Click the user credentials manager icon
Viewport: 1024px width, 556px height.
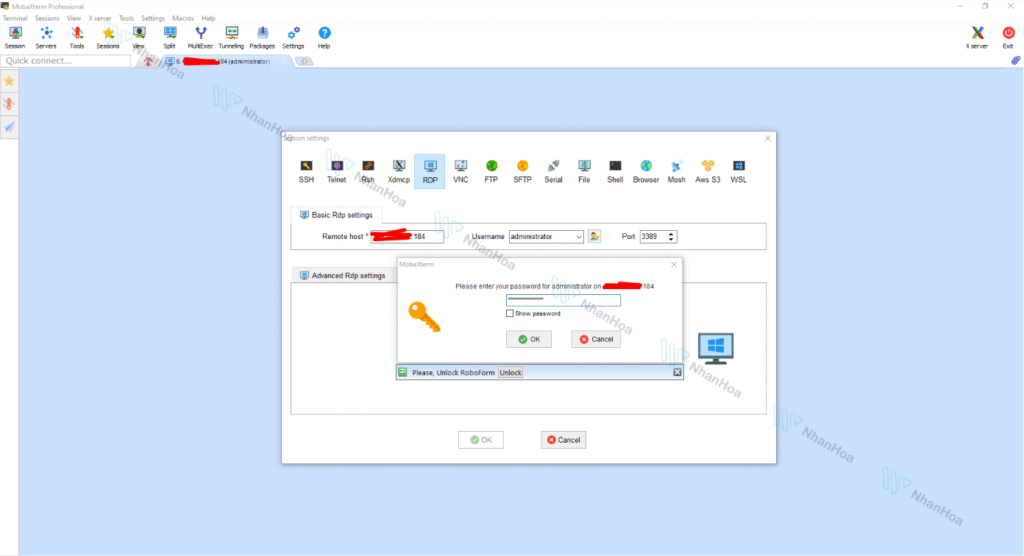tap(594, 236)
